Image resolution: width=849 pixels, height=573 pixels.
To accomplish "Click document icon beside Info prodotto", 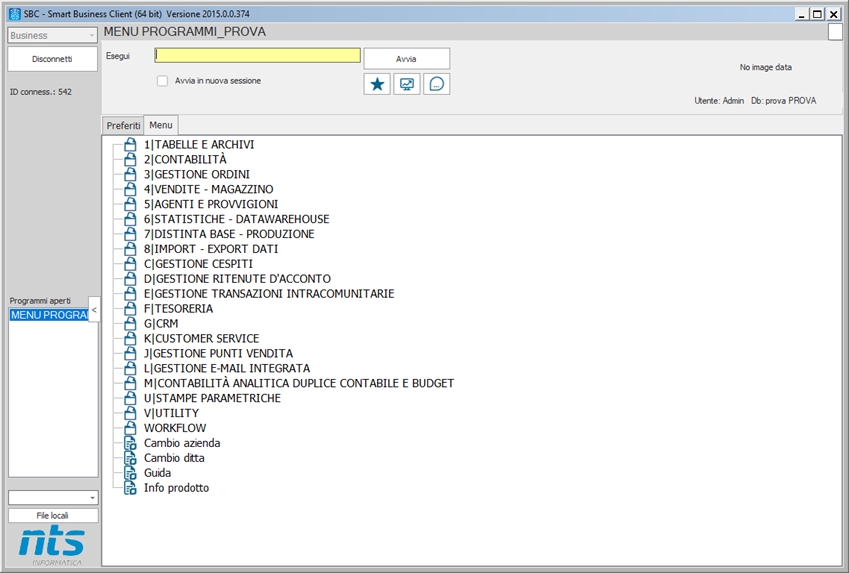I will (x=130, y=487).
